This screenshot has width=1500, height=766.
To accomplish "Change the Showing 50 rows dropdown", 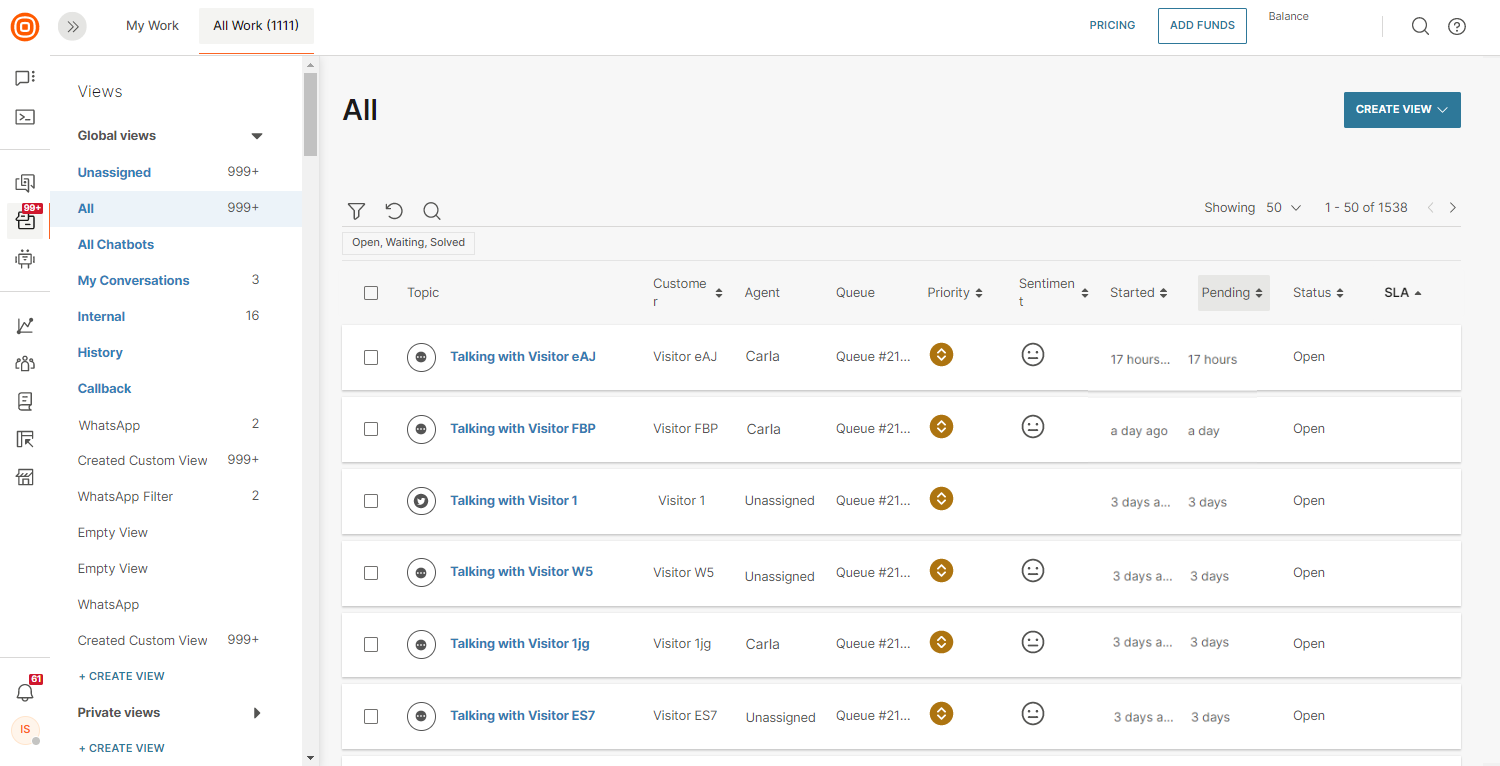I will point(1283,208).
